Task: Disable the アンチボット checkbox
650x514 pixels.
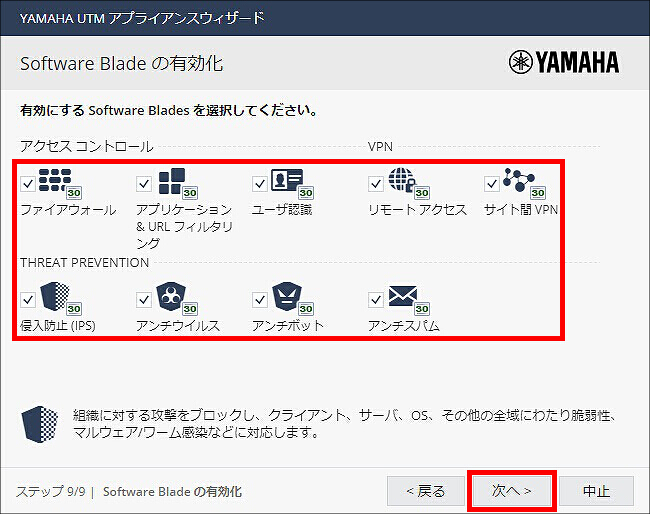Action: [260, 299]
